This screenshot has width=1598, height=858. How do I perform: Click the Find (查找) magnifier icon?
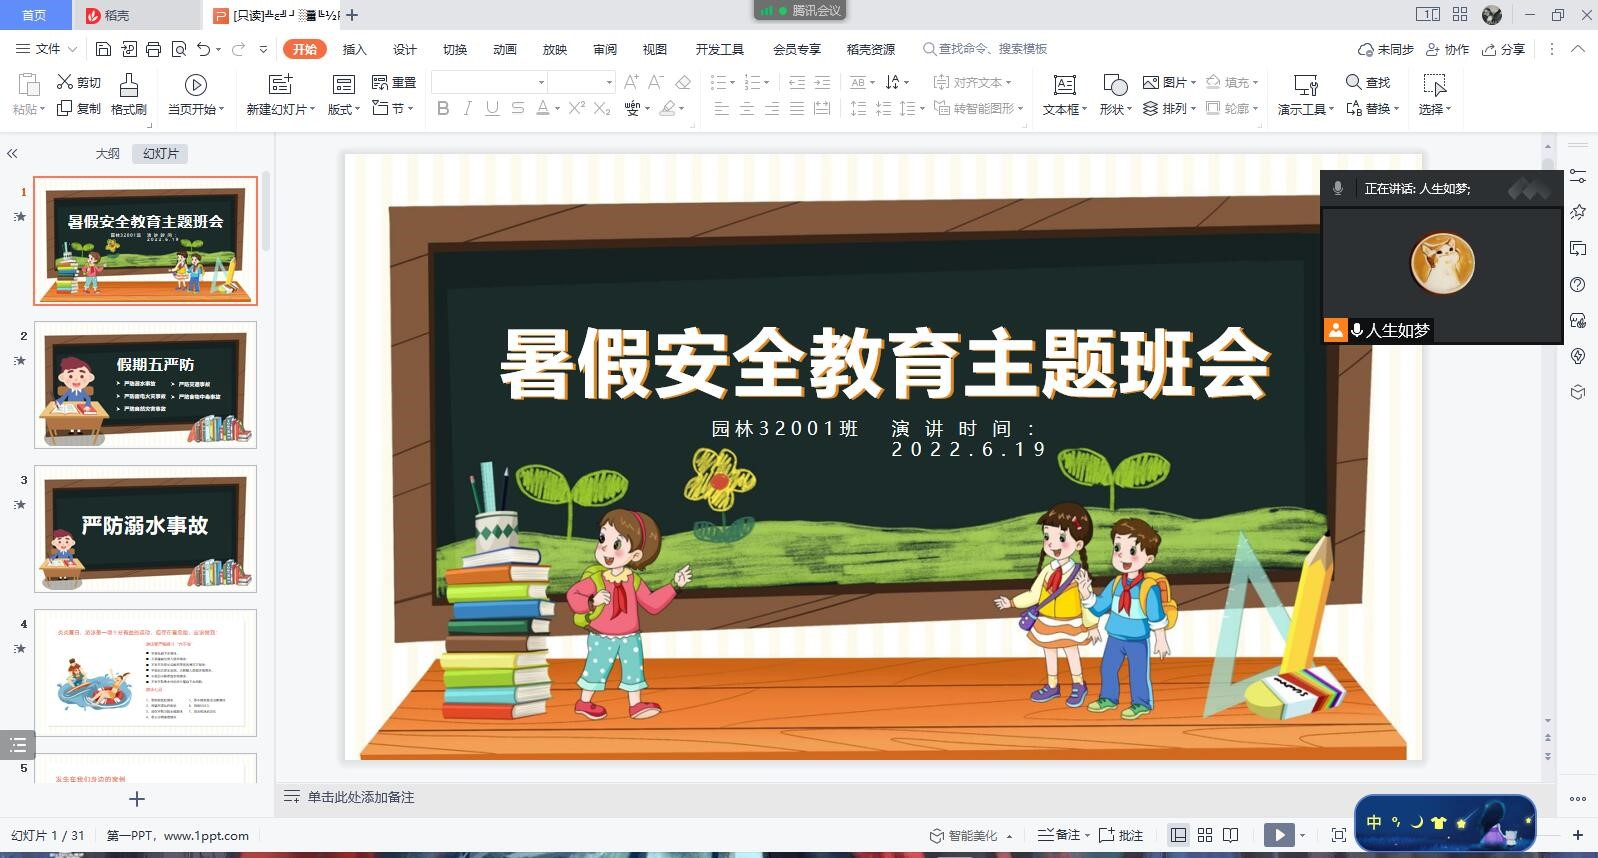[x=1354, y=82]
